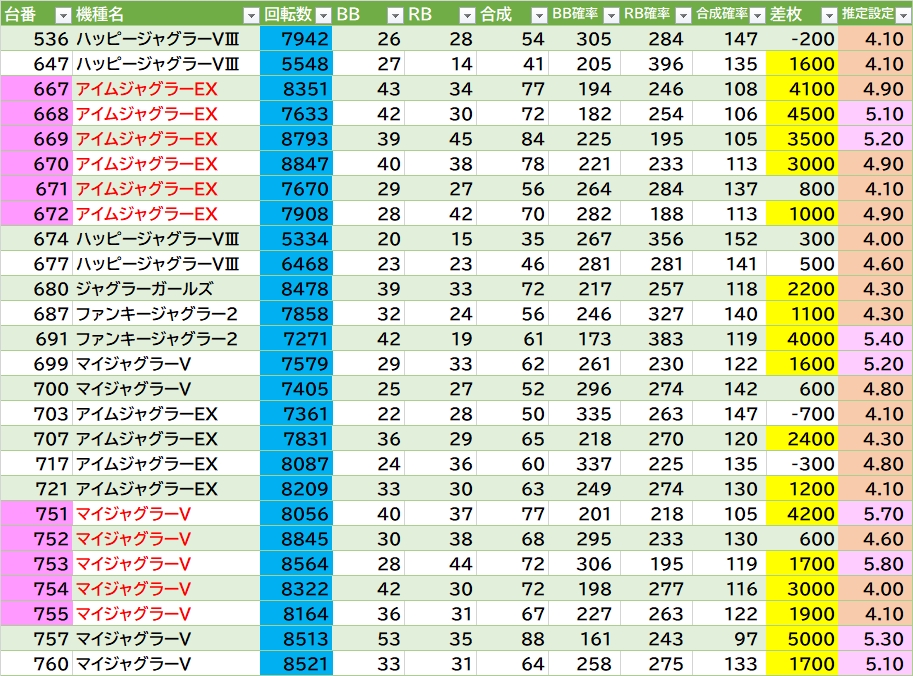Select the 回転数 cell showing 5334
The width and height of the screenshot is (913, 676).
pos(296,239)
